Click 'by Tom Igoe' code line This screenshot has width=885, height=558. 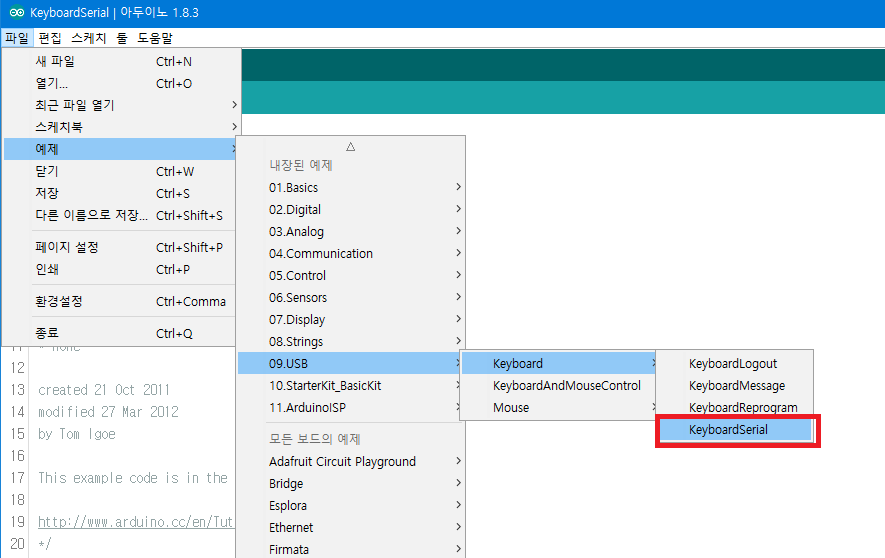[x=77, y=434]
